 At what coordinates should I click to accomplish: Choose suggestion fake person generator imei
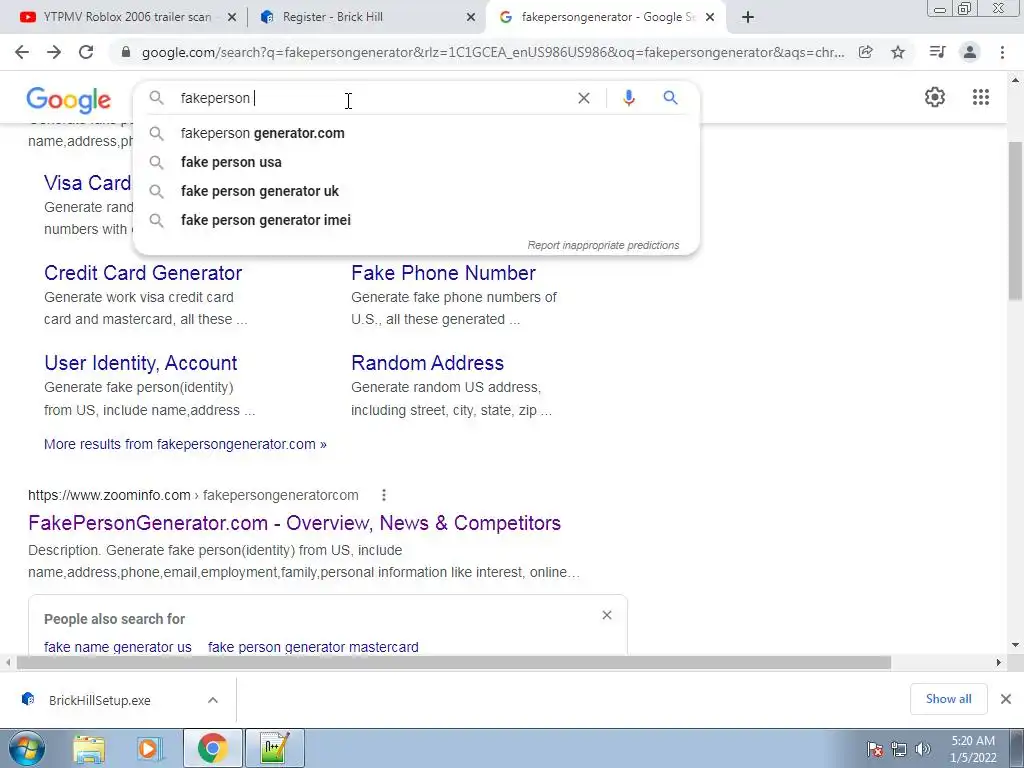click(x=417, y=220)
